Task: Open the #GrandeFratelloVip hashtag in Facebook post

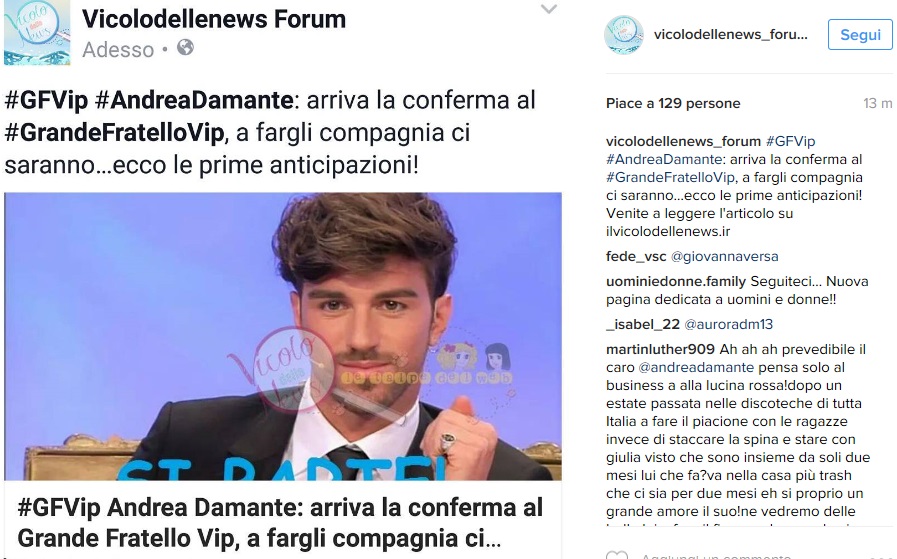Action: pos(114,133)
